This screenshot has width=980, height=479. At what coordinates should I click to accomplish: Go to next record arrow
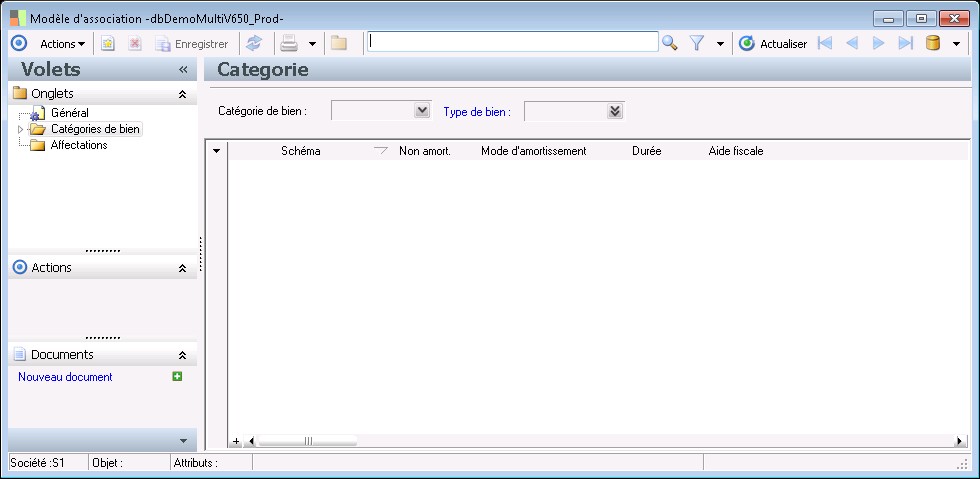(878, 43)
